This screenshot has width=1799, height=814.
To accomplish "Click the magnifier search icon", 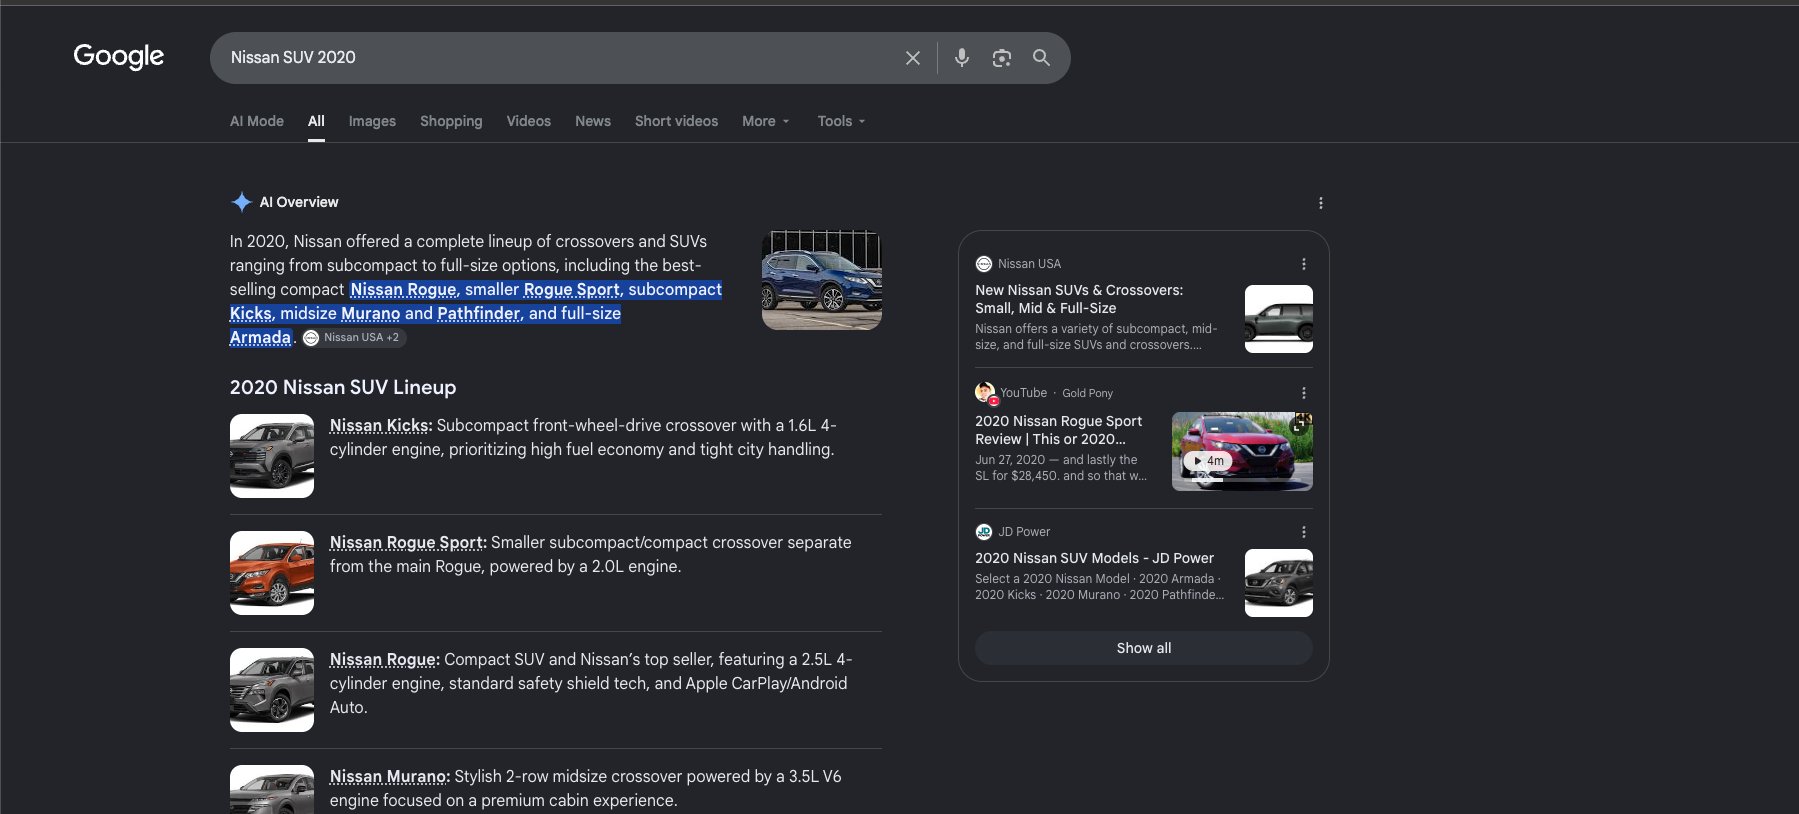I will pyautogui.click(x=1041, y=58).
